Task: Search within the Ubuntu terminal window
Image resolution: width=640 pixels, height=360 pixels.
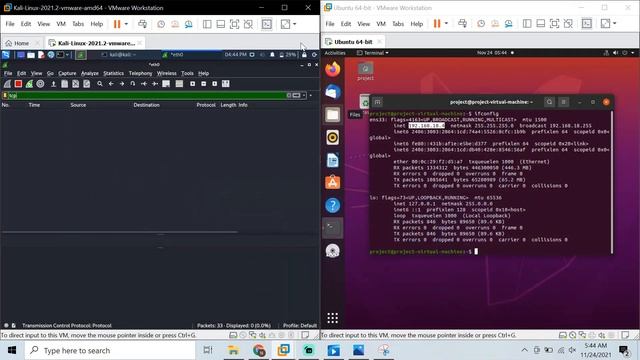Action: pyautogui.click(x=549, y=102)
